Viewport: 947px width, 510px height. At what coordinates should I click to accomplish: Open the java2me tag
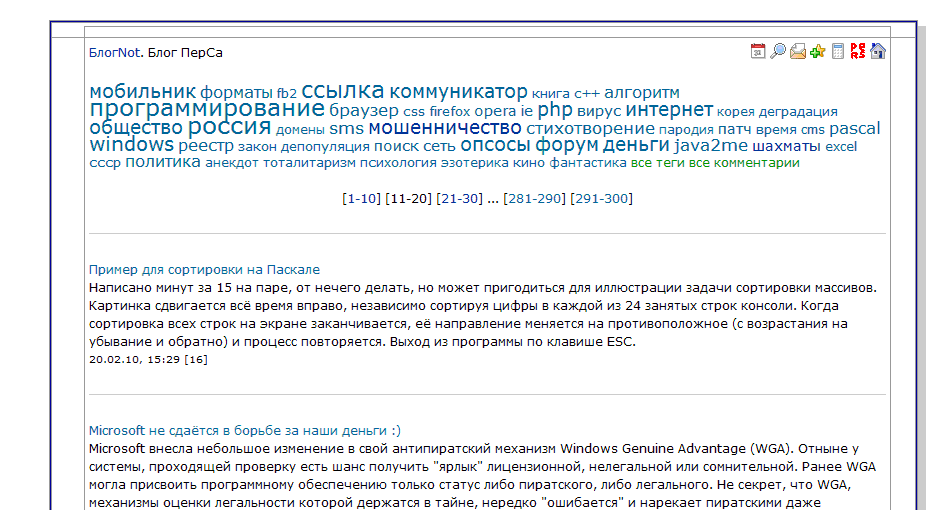(711, 146)
